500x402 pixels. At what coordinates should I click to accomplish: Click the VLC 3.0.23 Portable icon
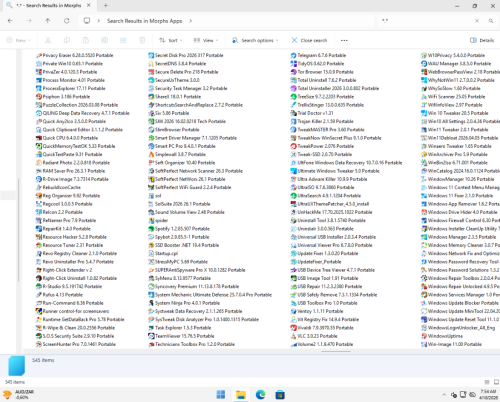[293, 336]
